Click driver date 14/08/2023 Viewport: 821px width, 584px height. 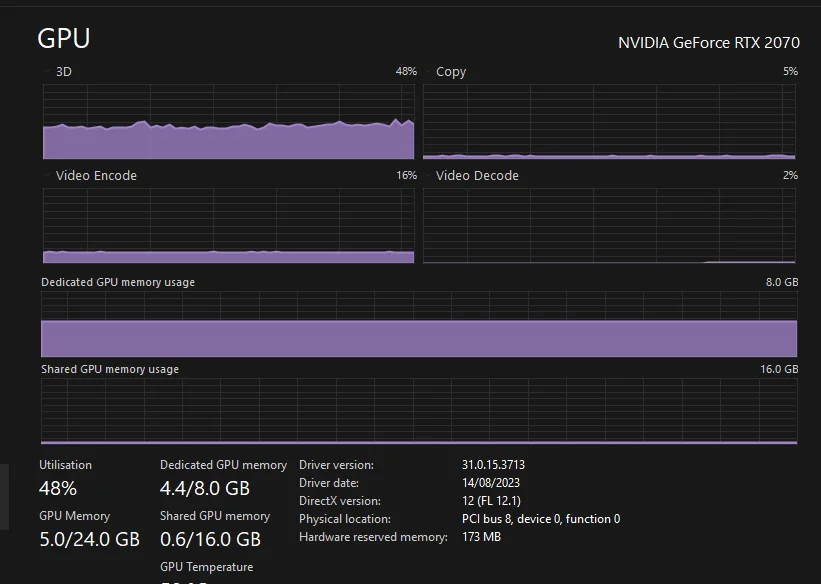(x=491, y=483)
